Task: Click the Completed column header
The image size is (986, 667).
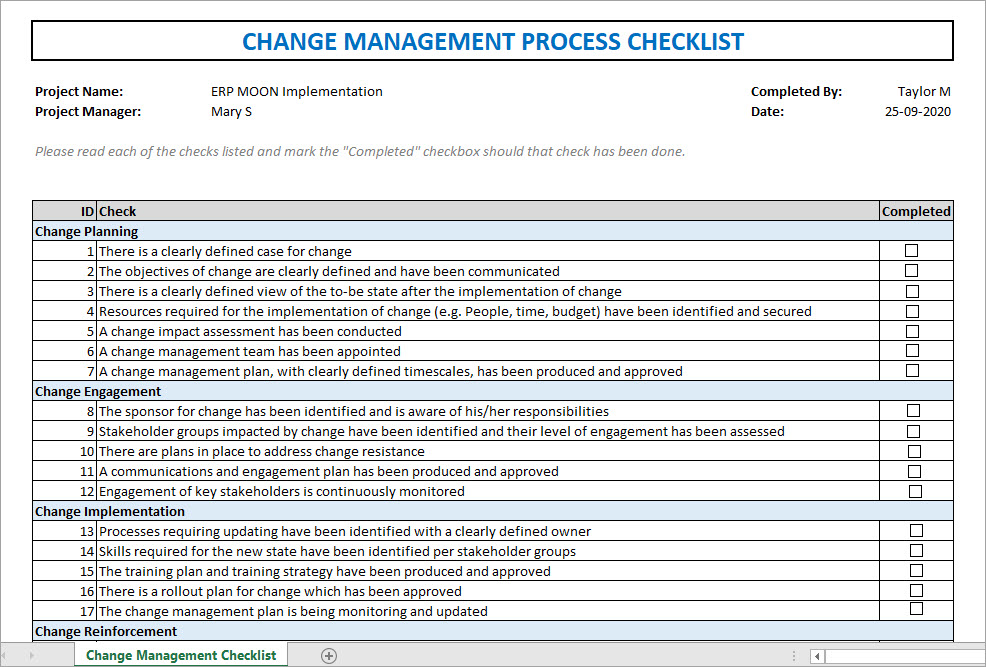Action: [x=916, y=211]
